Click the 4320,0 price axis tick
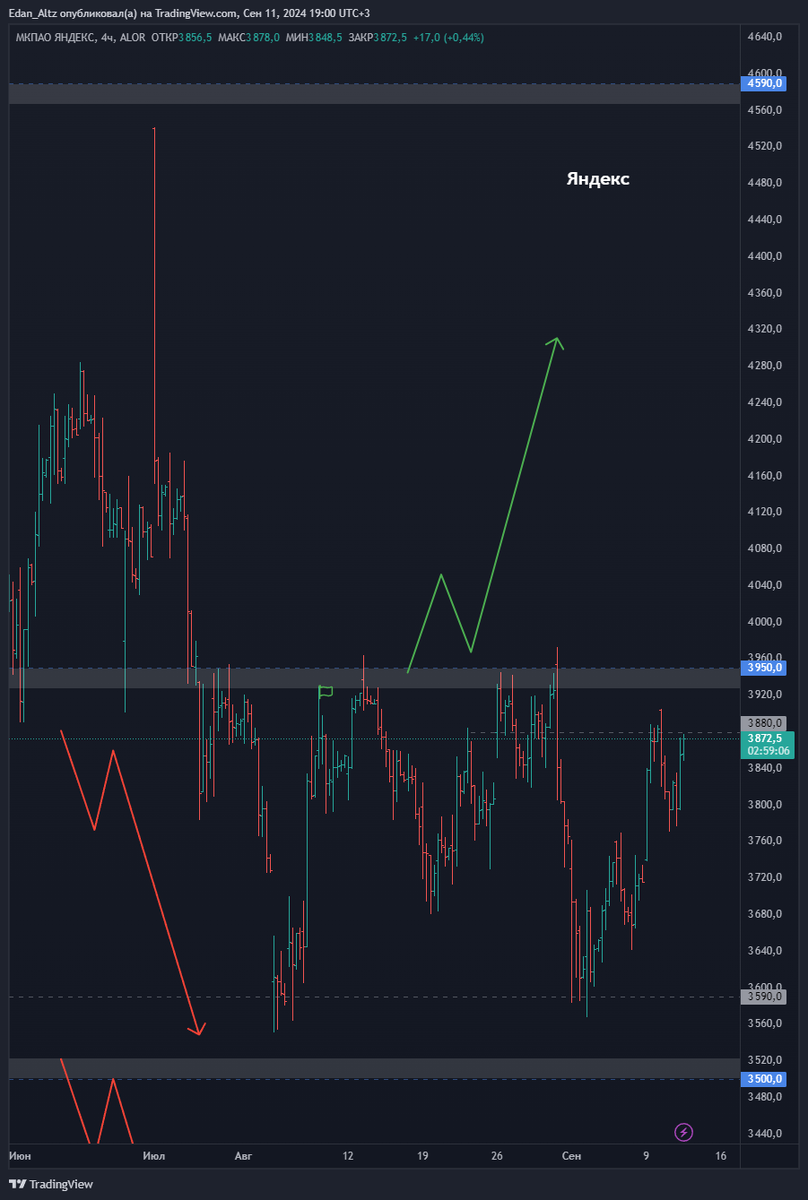The width and height of the screenshot is (808, 1200). pyautogui.click(x=765, y=329)
